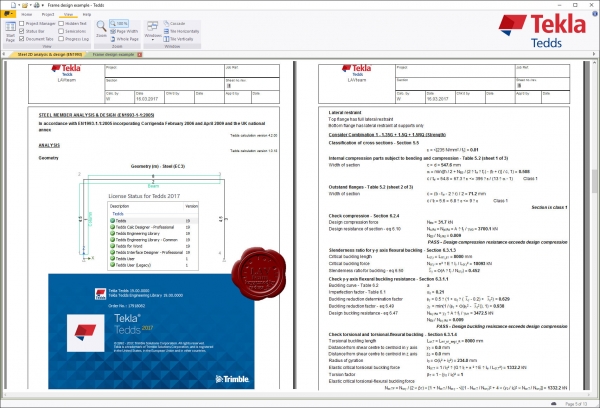This screenshot has width=600, height=408.
Task: Click the blue help icon at top right
Action: pos(595,14)
